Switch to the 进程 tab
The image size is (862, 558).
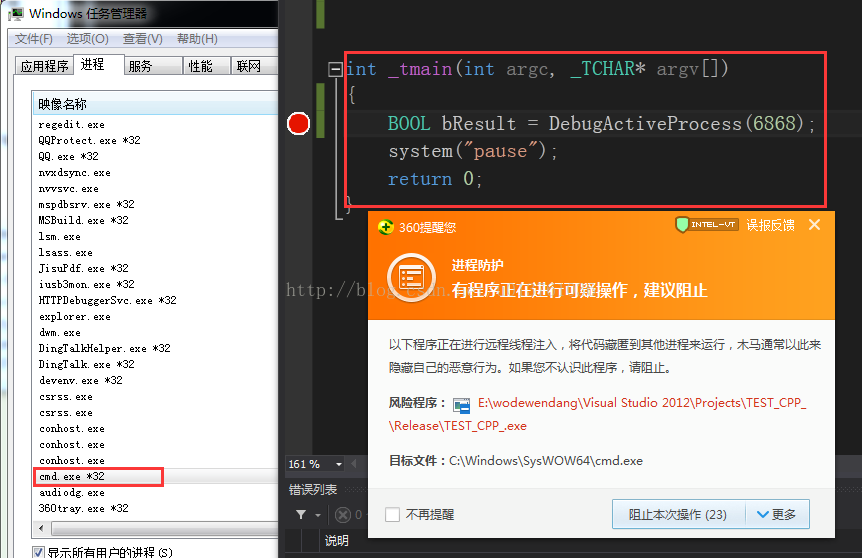[x=99, y=64]
